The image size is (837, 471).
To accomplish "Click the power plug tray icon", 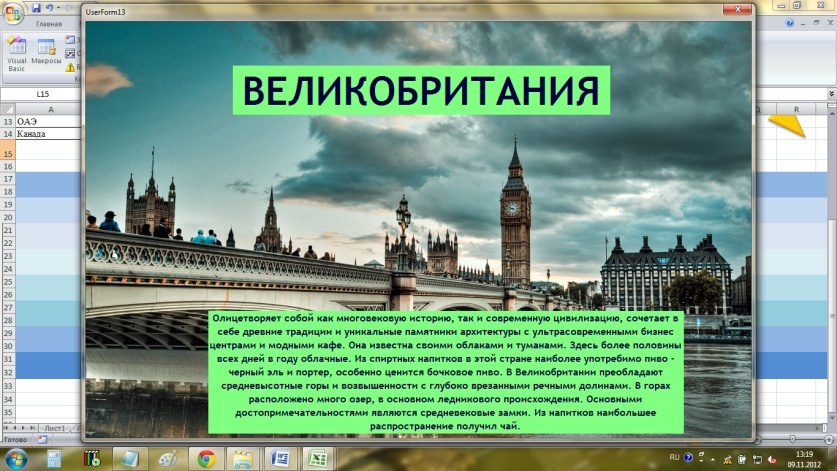I will (x=742, y=459).
